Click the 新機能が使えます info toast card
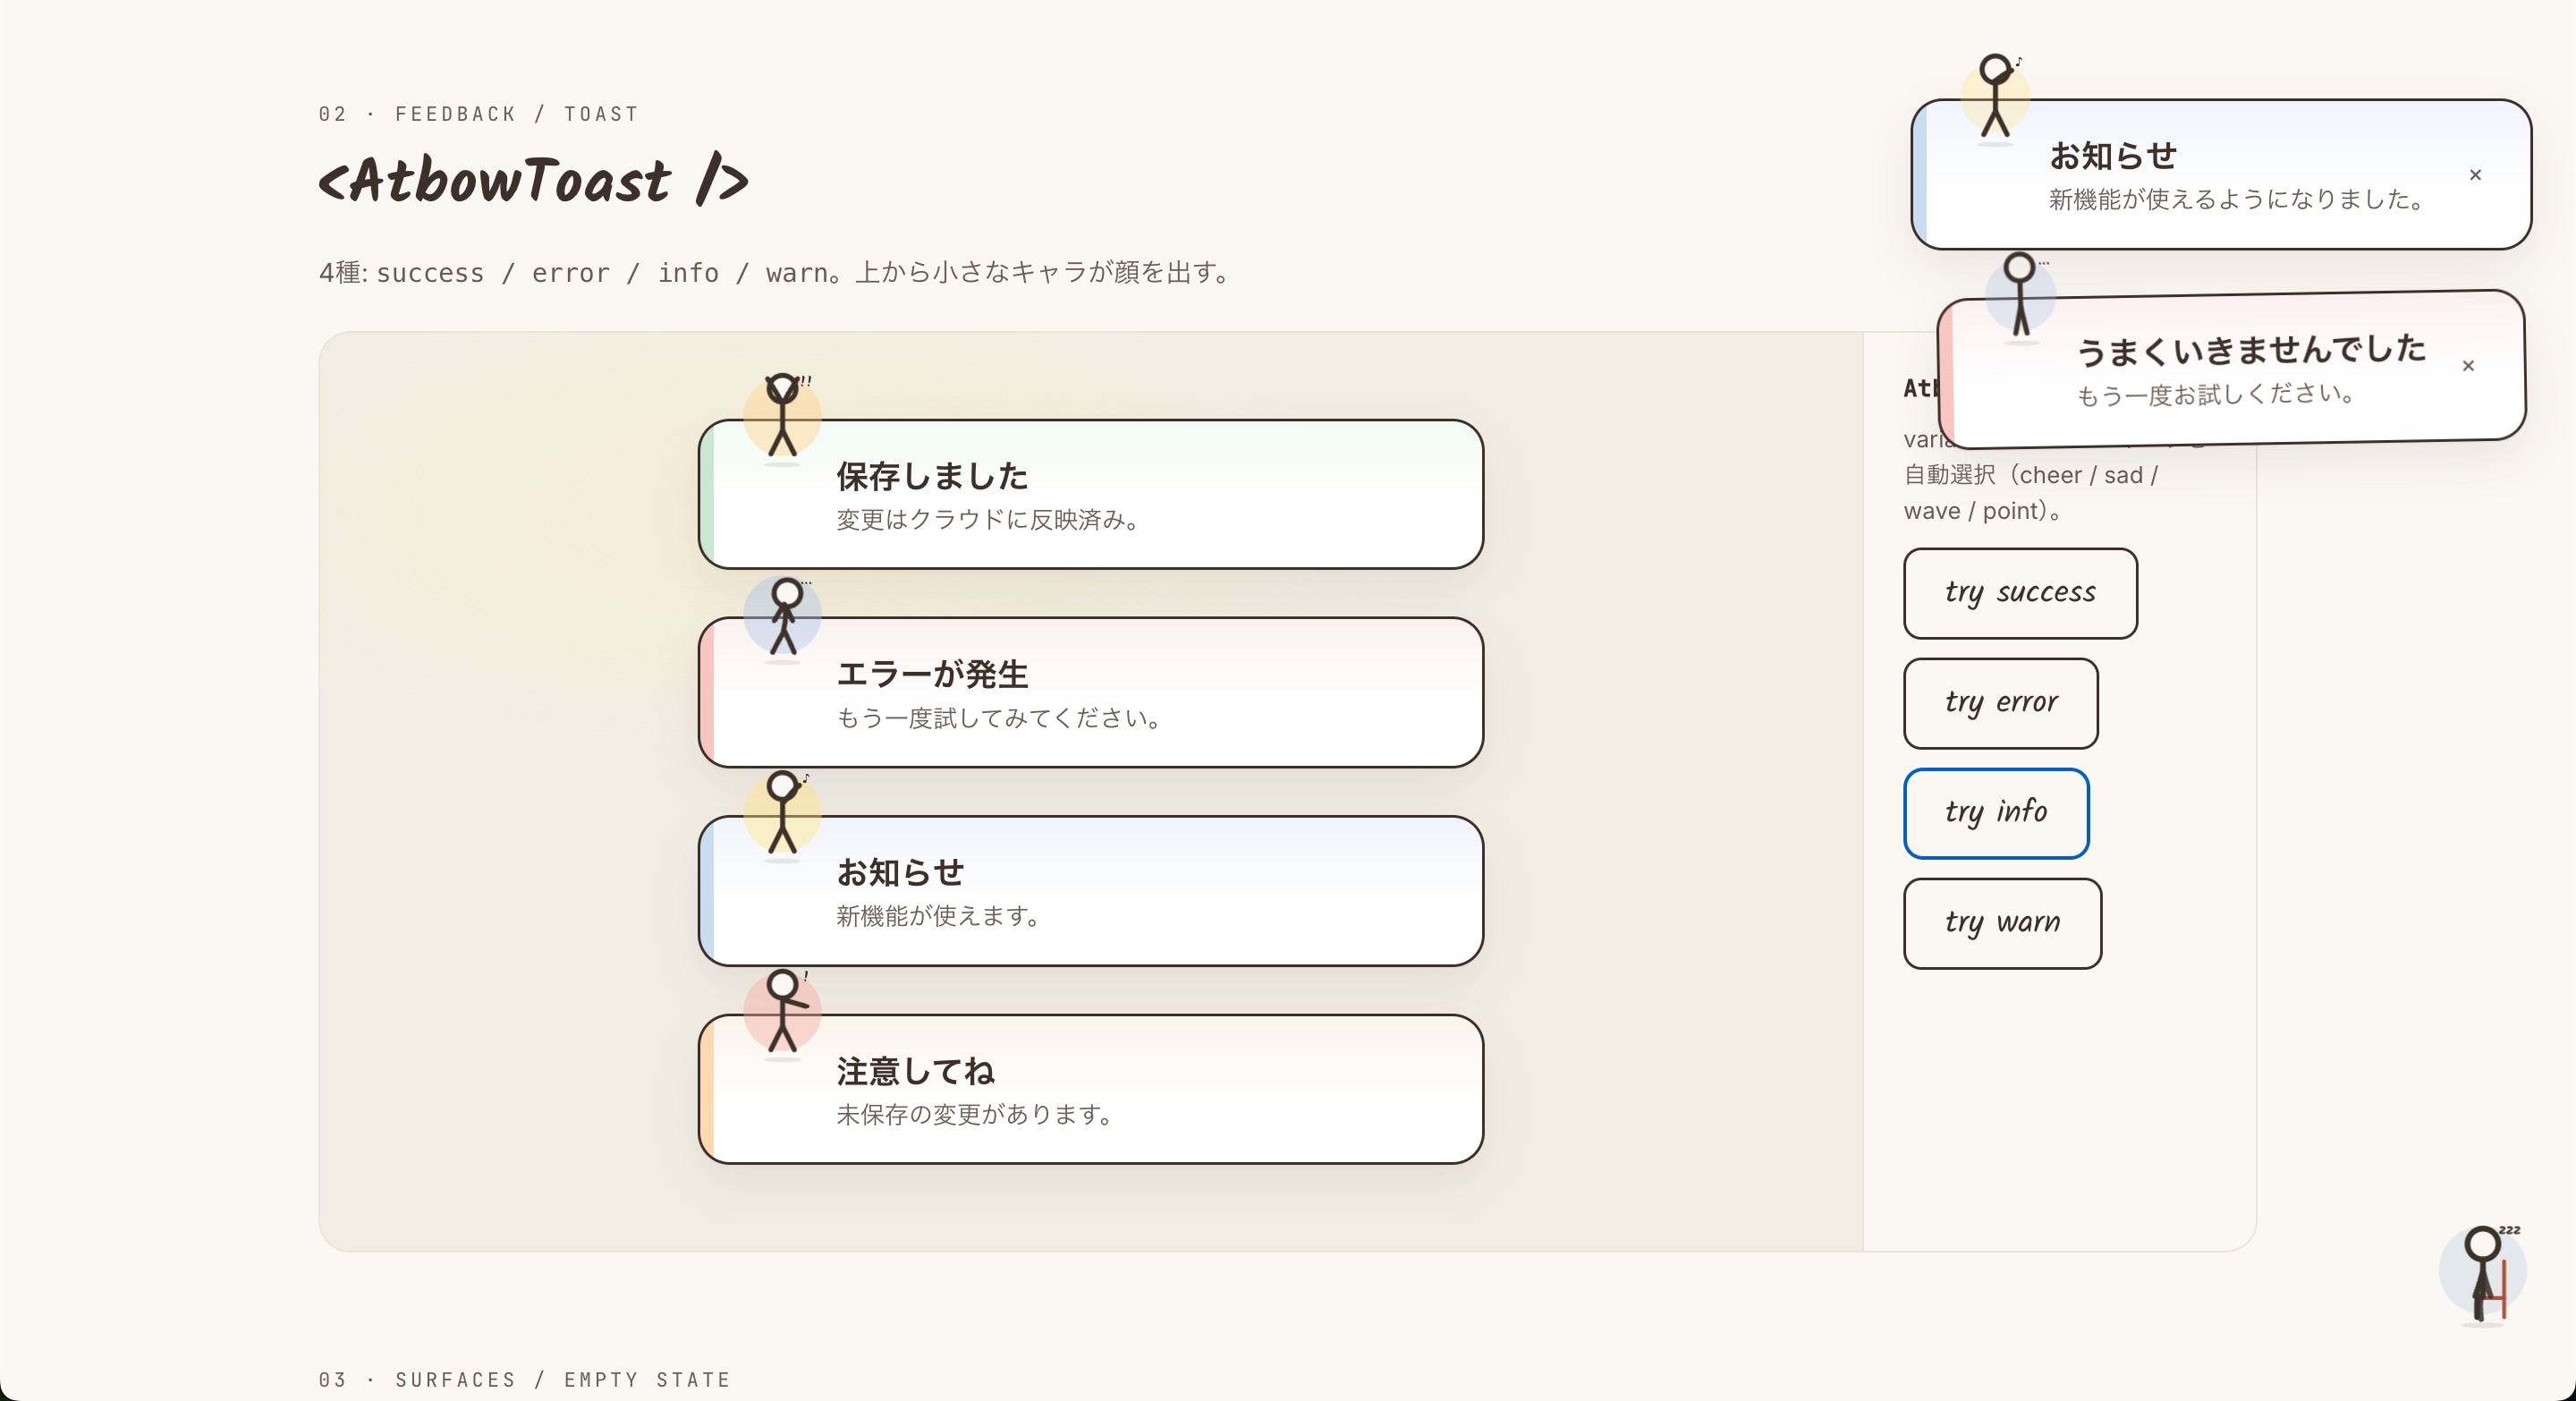Viewport: 2576px width, 1401px height. [1090, 892]
